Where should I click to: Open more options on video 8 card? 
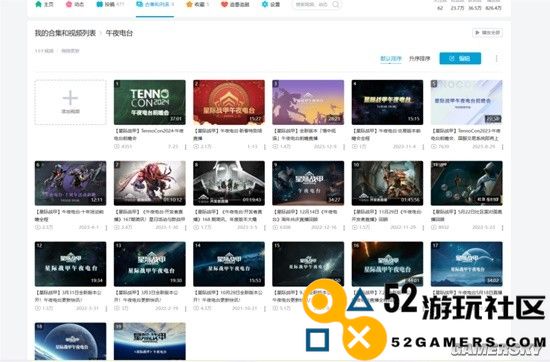(x=265, y=228)
